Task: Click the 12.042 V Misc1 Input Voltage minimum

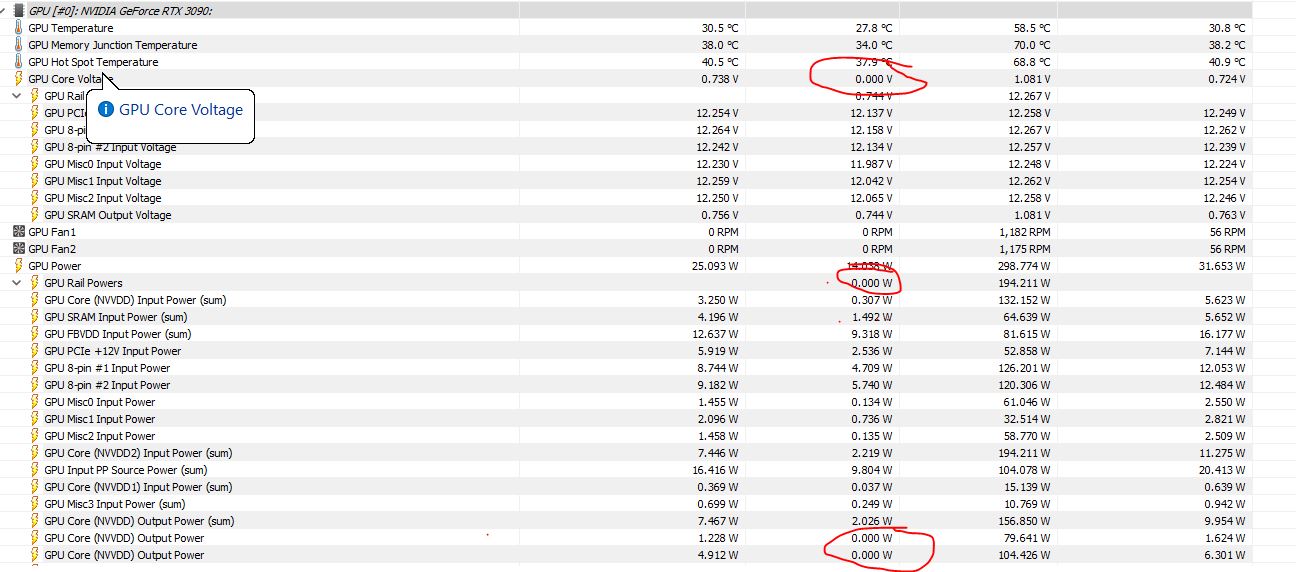Action: click(872, 181)
